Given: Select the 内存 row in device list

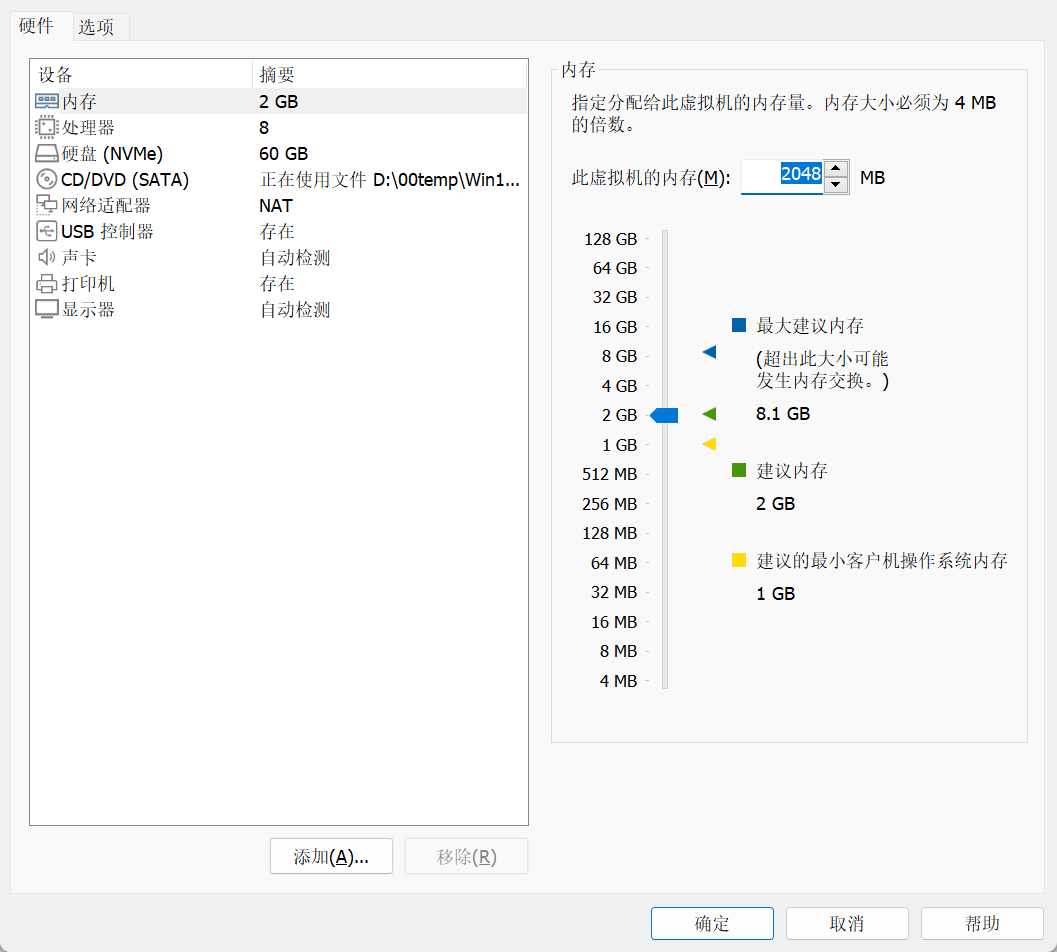Looking at the screenshot, I should click(278, 101).
